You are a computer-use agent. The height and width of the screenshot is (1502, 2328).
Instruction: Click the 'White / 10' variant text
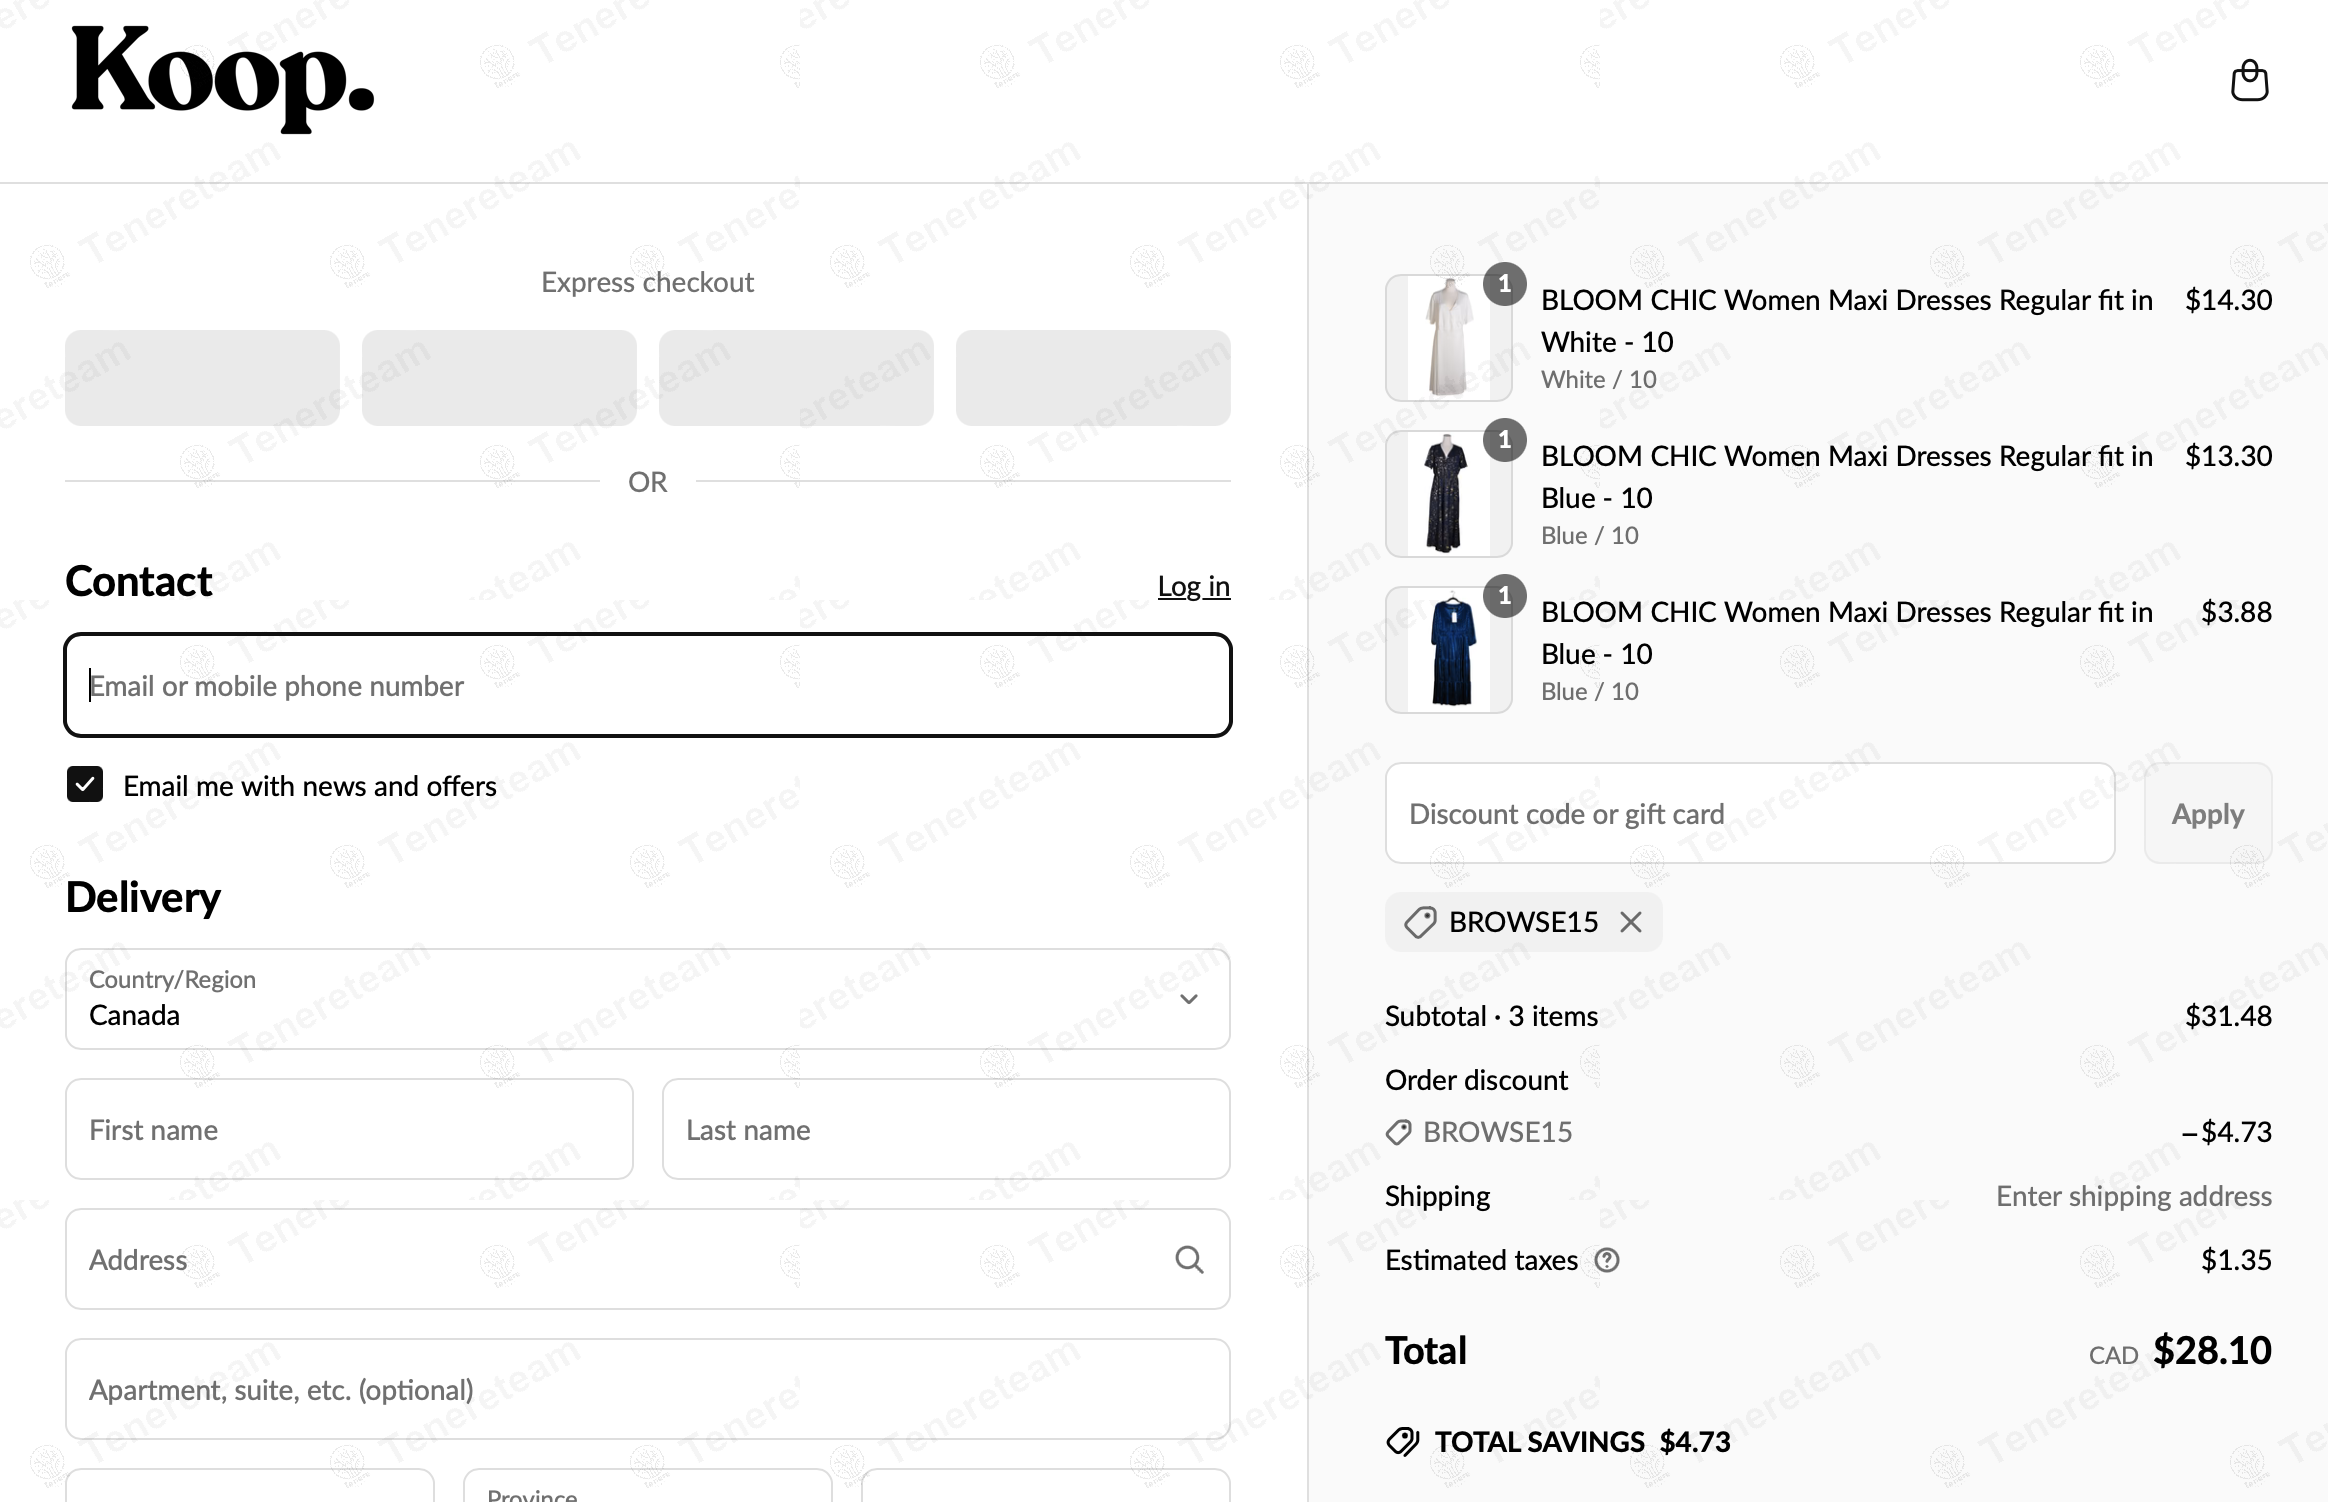(x=1598, y=379)
